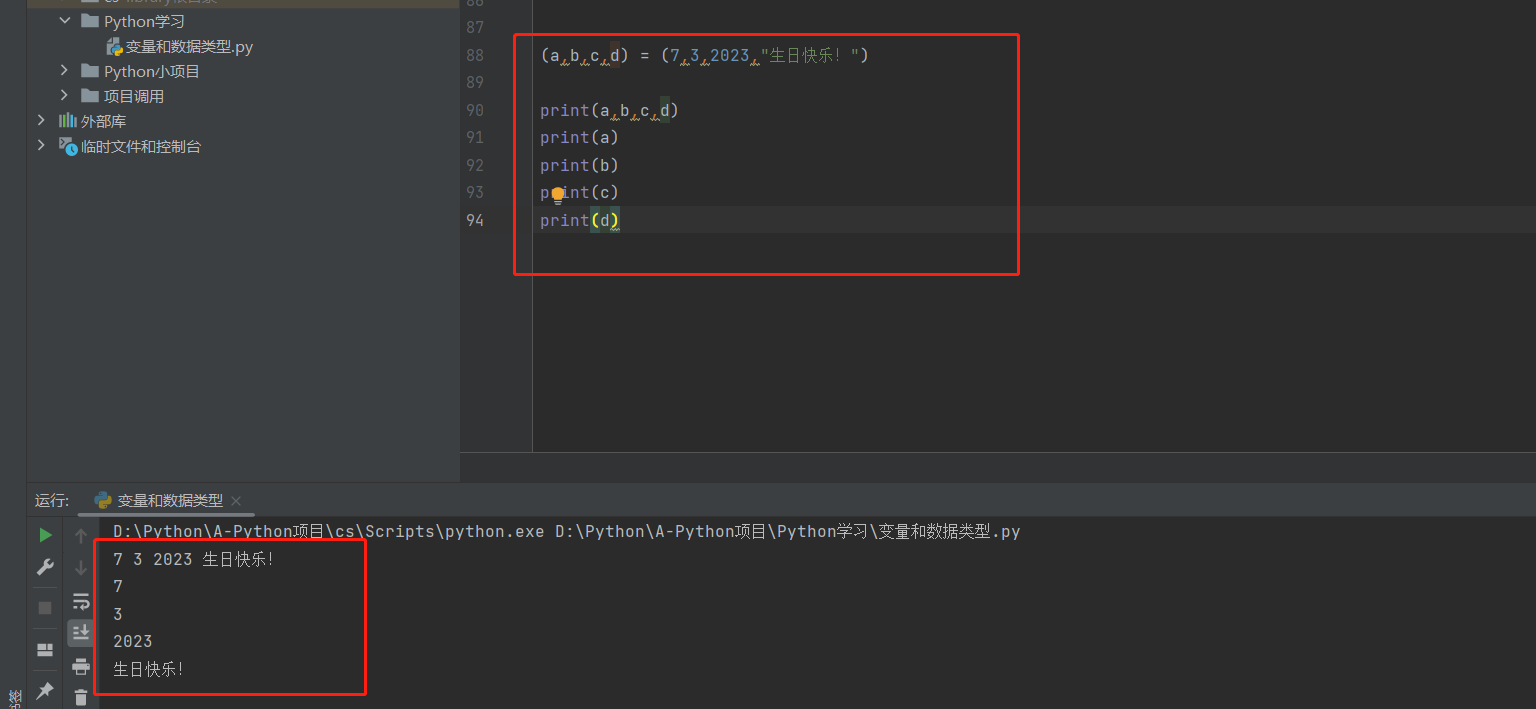Print console output using the printer icon
The width and height of the screenshot is (1536, 709).
click(x=81, y=666)
